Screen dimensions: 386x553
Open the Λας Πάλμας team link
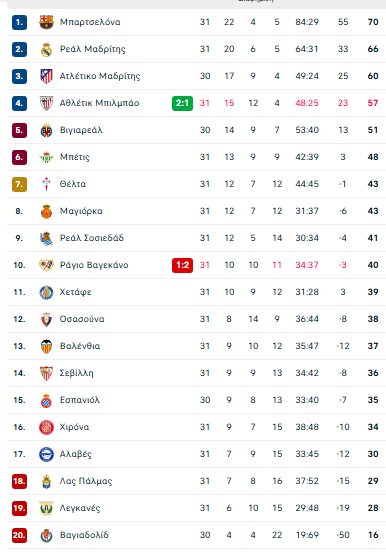pyautogui.click(x=86, y=481)
